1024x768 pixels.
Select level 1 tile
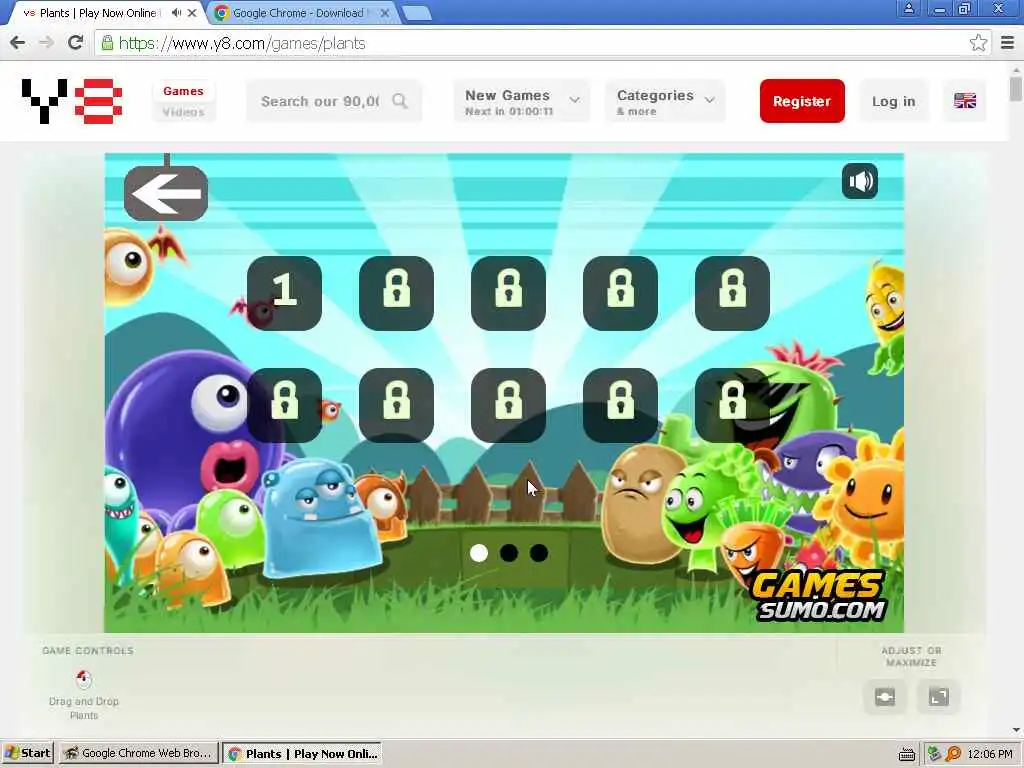pos(284,293)
